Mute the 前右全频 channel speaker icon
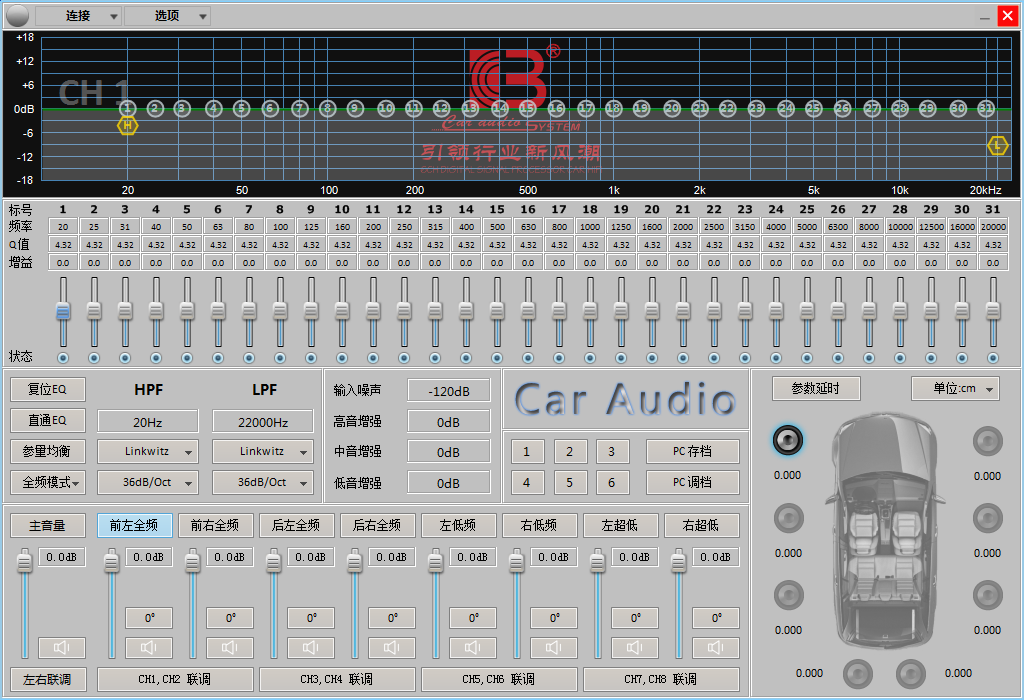Image resolution: width=1024 pixels, height=700 pixels. tap(230, 647)
